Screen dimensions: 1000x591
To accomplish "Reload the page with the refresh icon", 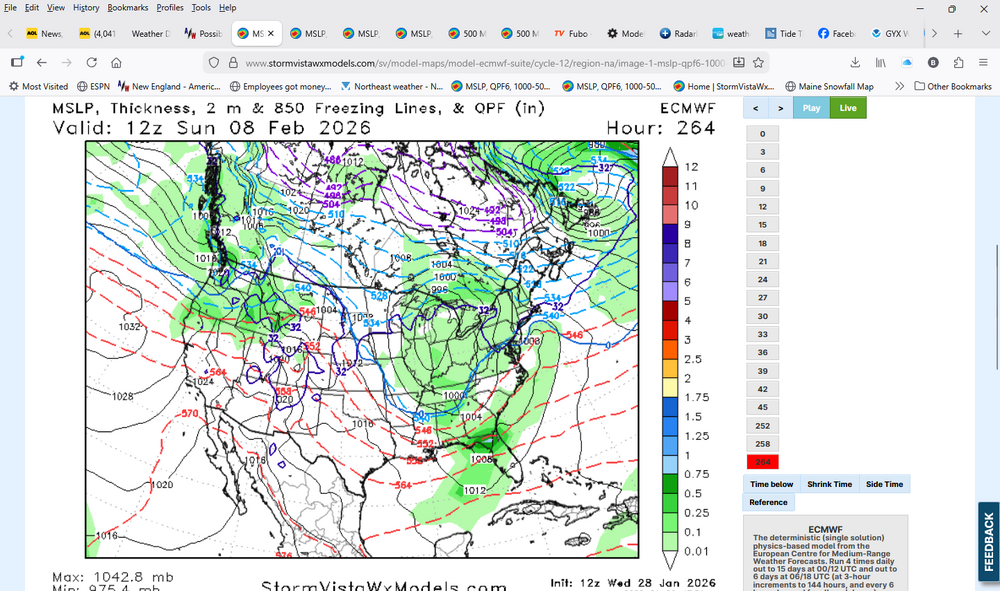I will [92, 62].
